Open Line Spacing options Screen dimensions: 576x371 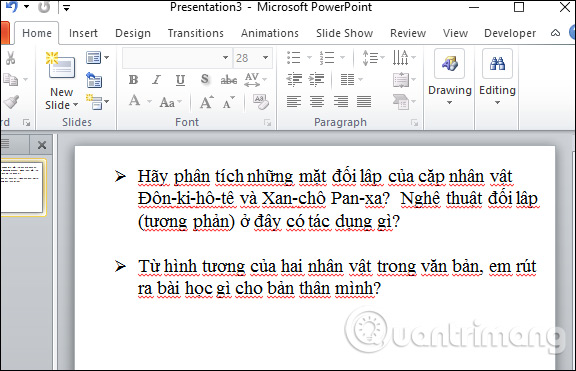[373, 58]
